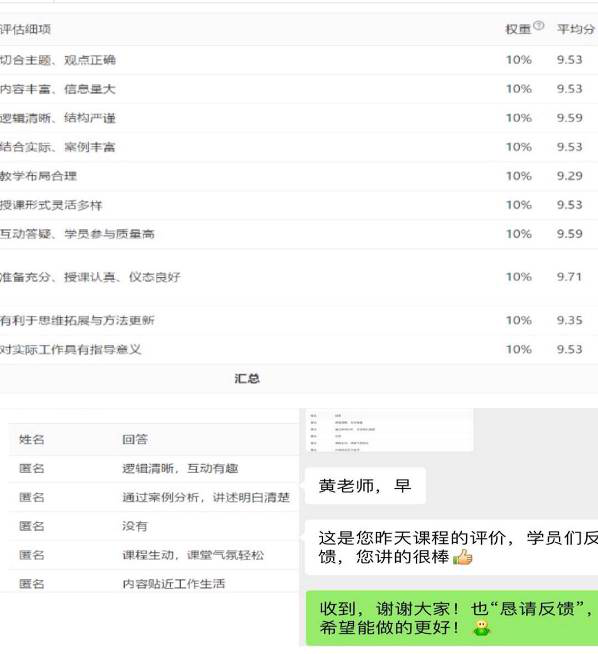Select the 有利于思维拓展与方法更新 row

pos(299,320)
